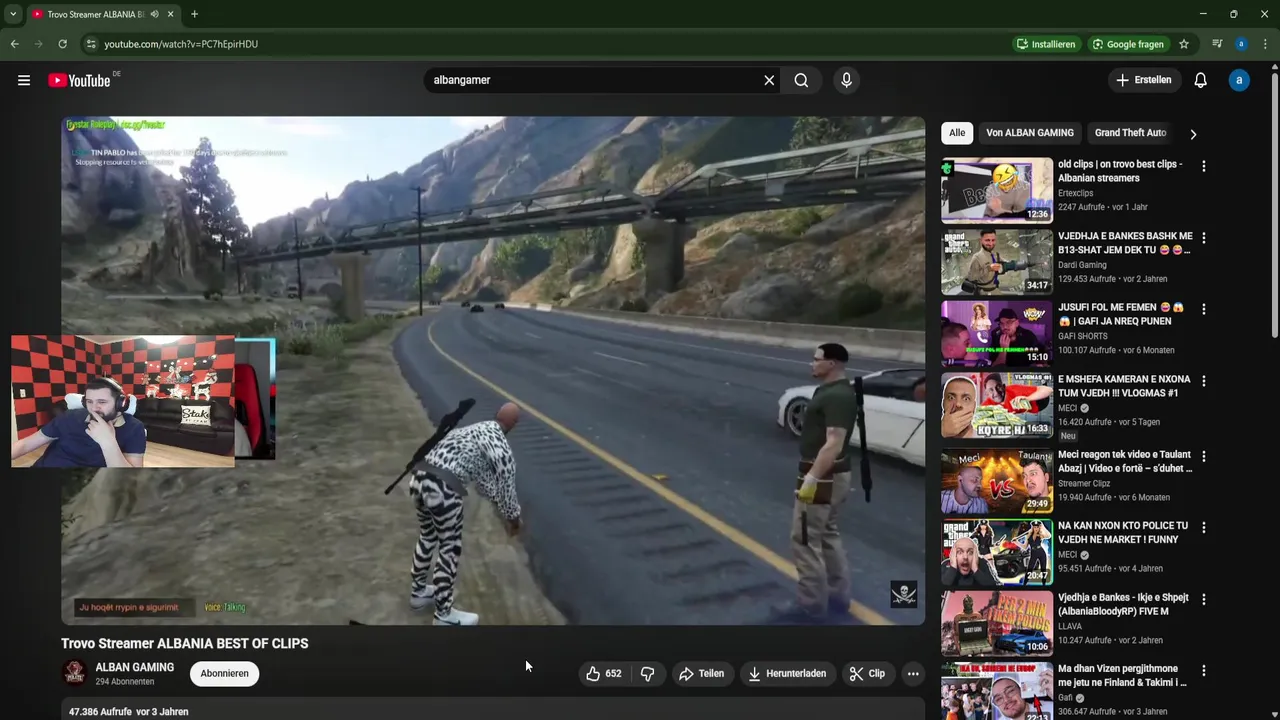Open the tab search dropdown arrow
1280x720 pixels.
point(13,14)
